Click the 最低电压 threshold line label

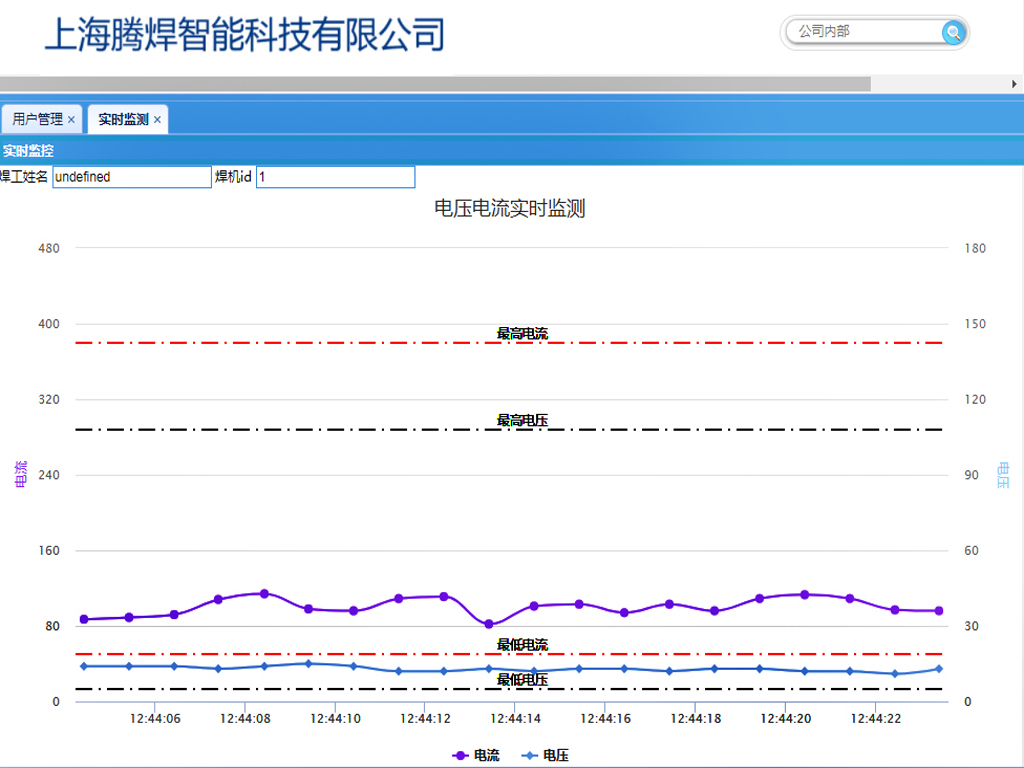522,680
